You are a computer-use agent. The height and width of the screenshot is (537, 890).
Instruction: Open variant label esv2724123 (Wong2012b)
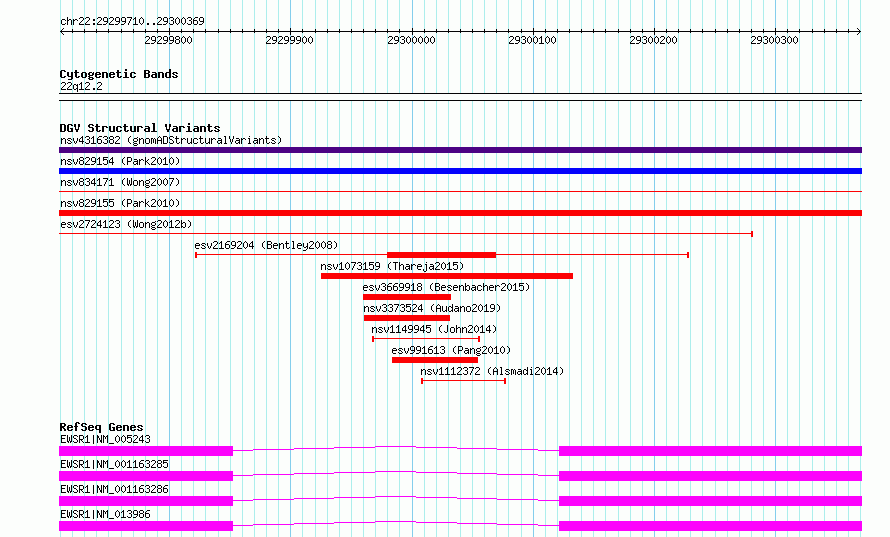point(126,224)
